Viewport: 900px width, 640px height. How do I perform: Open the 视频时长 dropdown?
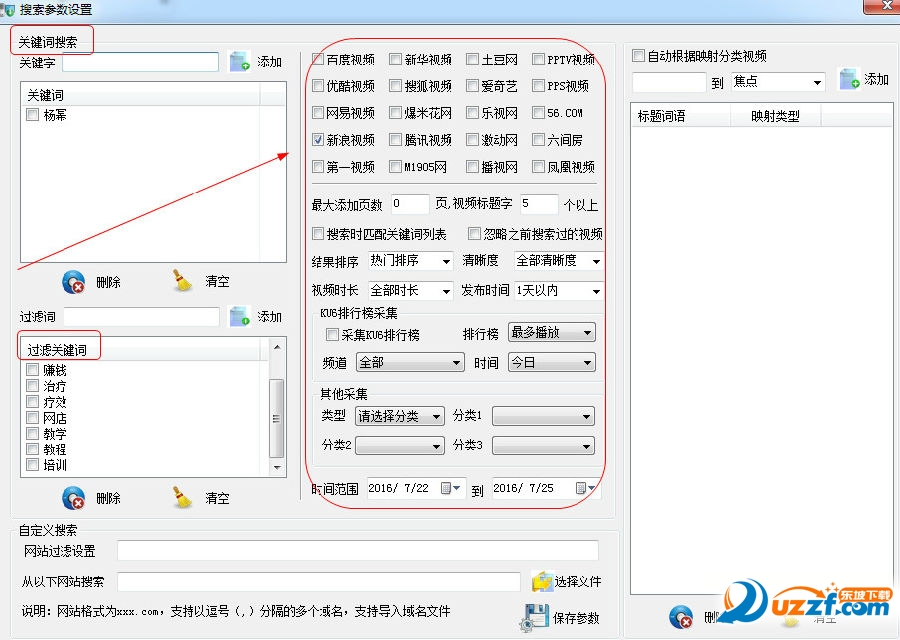[410, 291]
